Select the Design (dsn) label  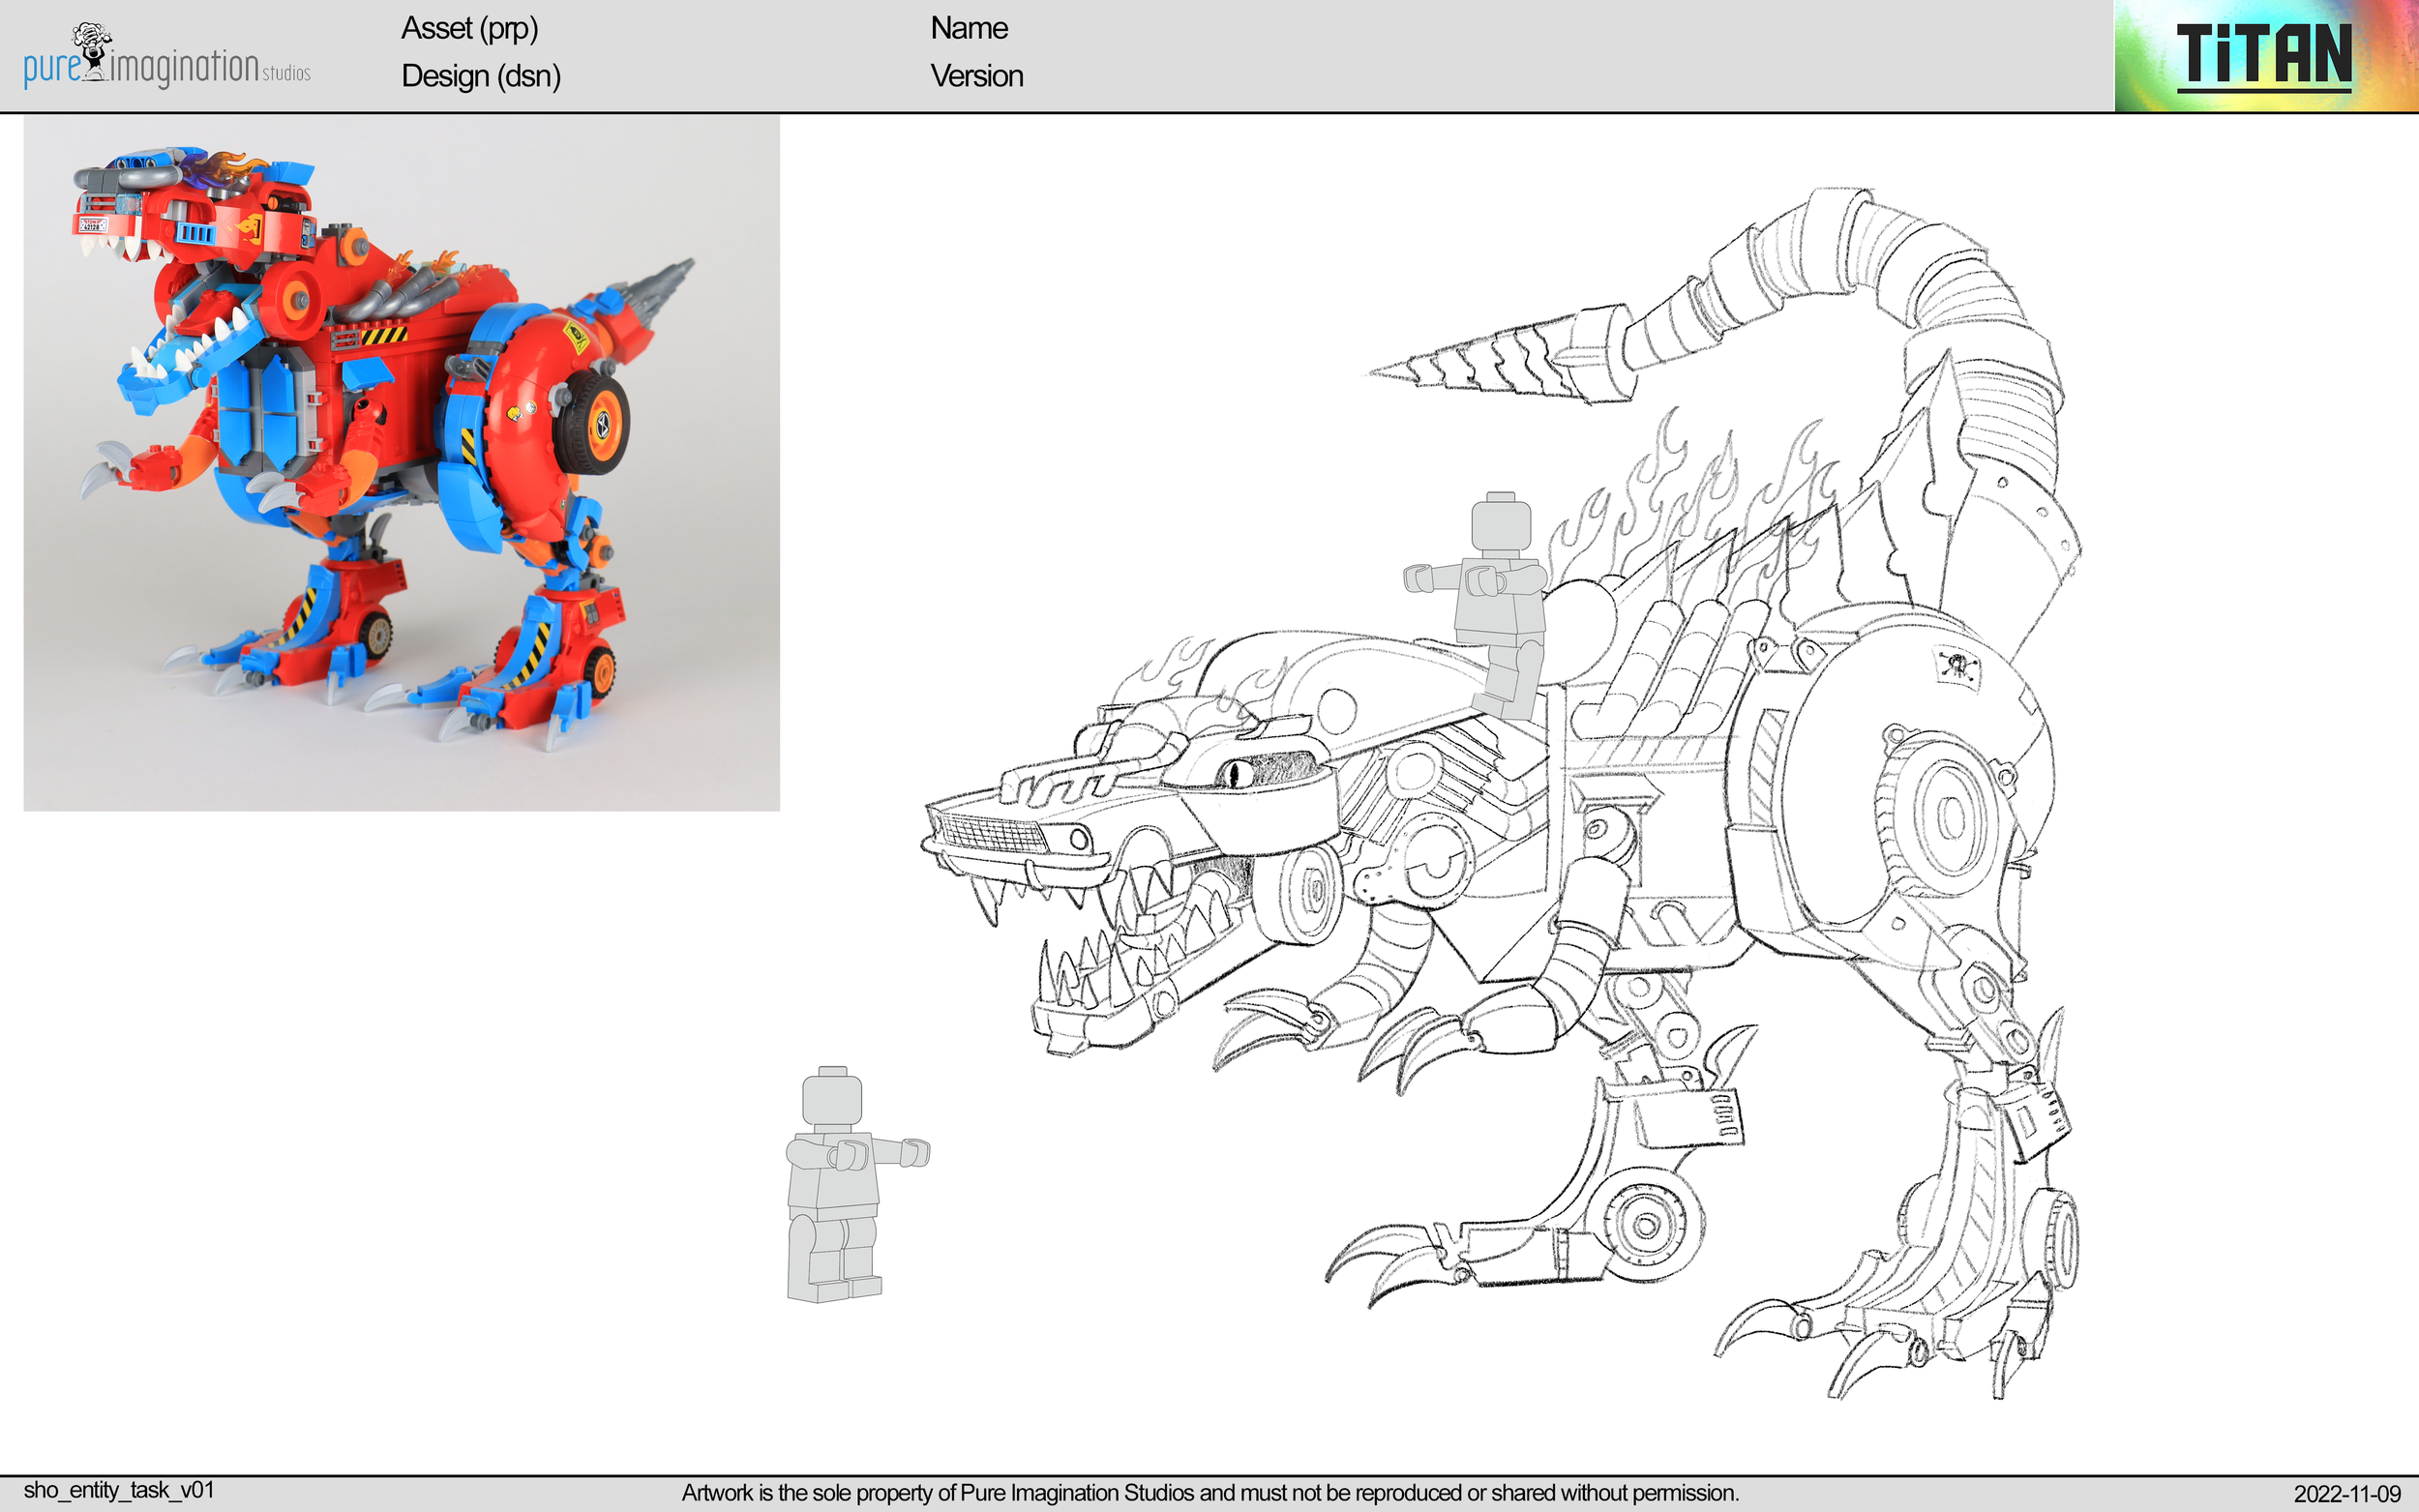pyautogui.click(x=480, y=76)
